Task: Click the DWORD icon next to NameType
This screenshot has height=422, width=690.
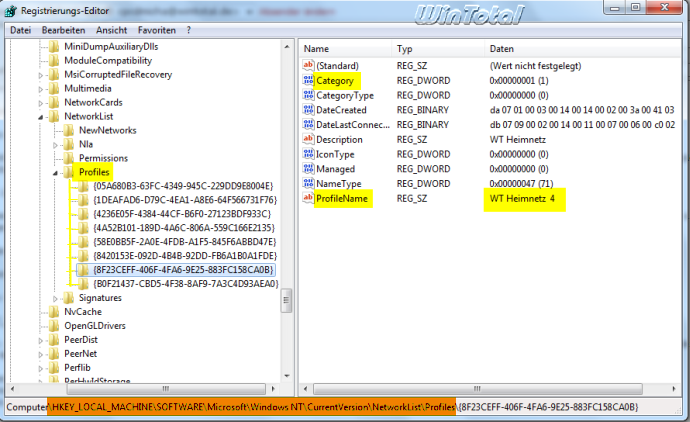Action: coord(308,183)
